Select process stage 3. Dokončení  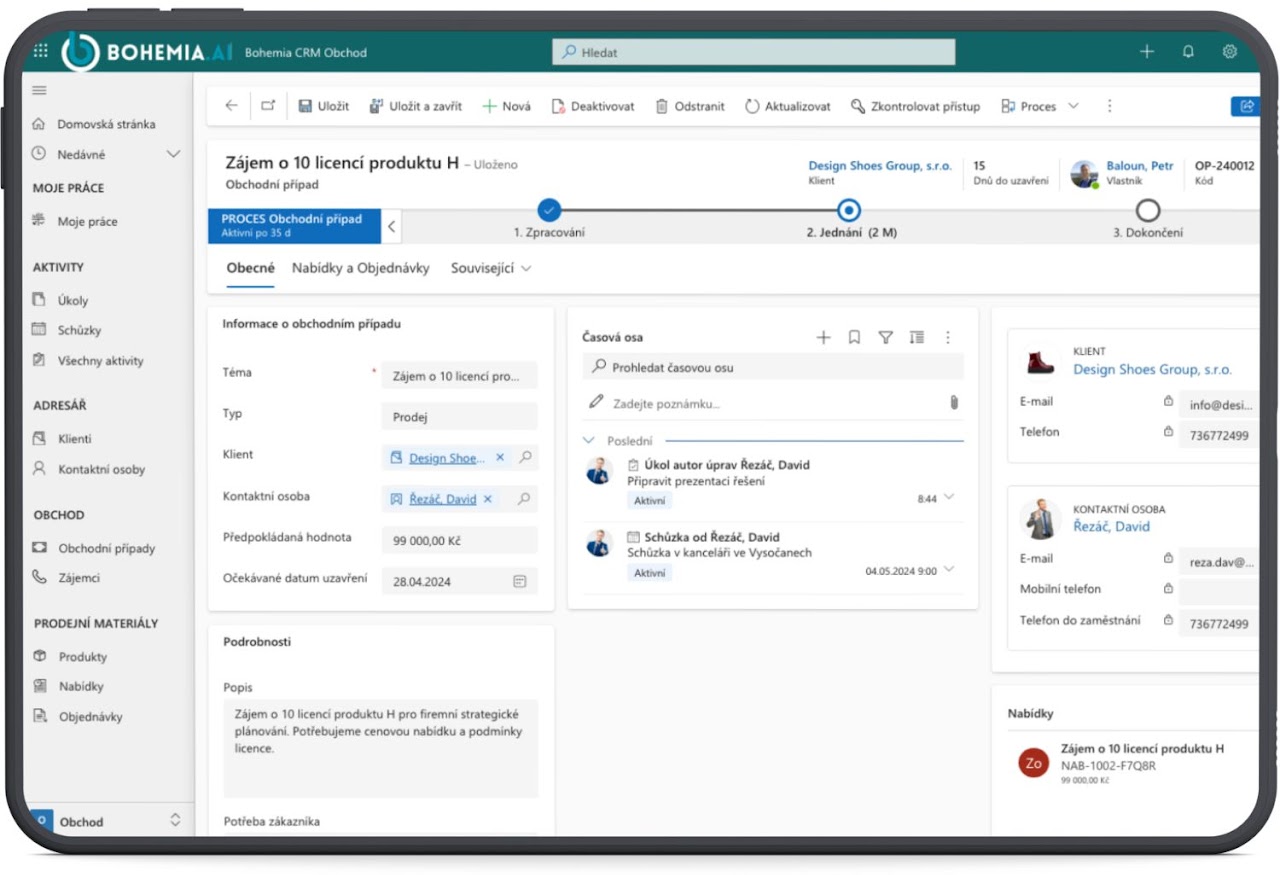(x=1148, y=210)
